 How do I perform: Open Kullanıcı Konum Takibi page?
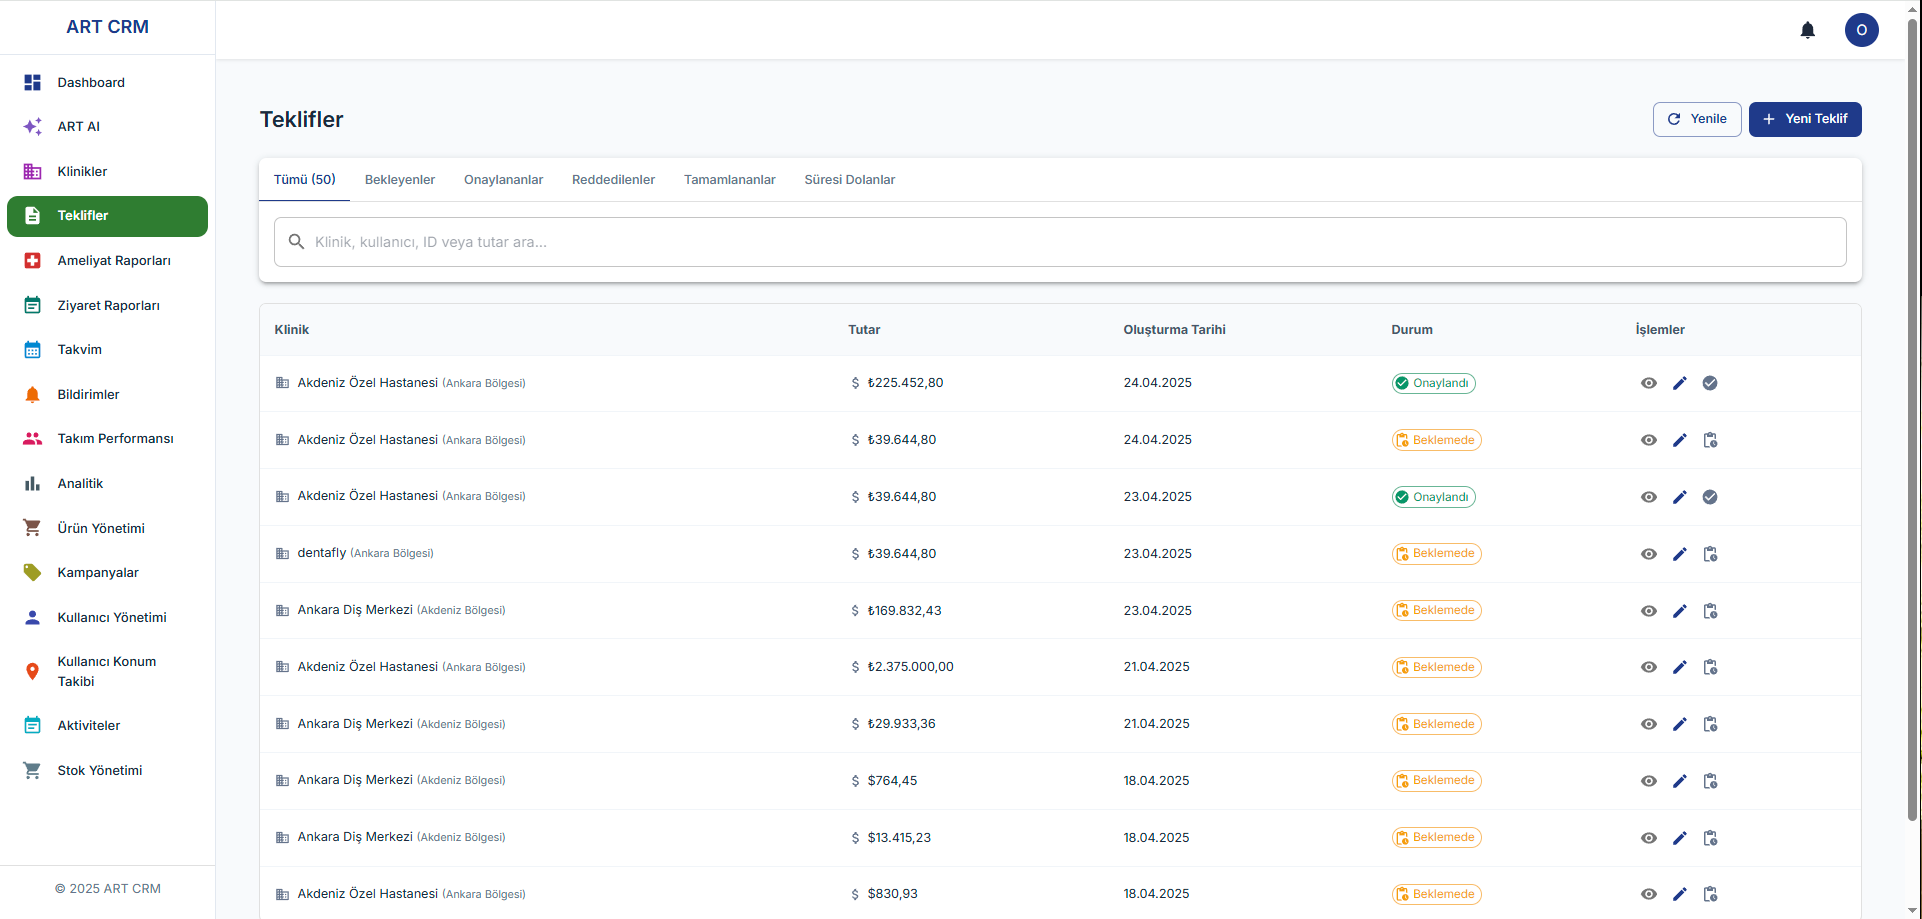point(107,672)
